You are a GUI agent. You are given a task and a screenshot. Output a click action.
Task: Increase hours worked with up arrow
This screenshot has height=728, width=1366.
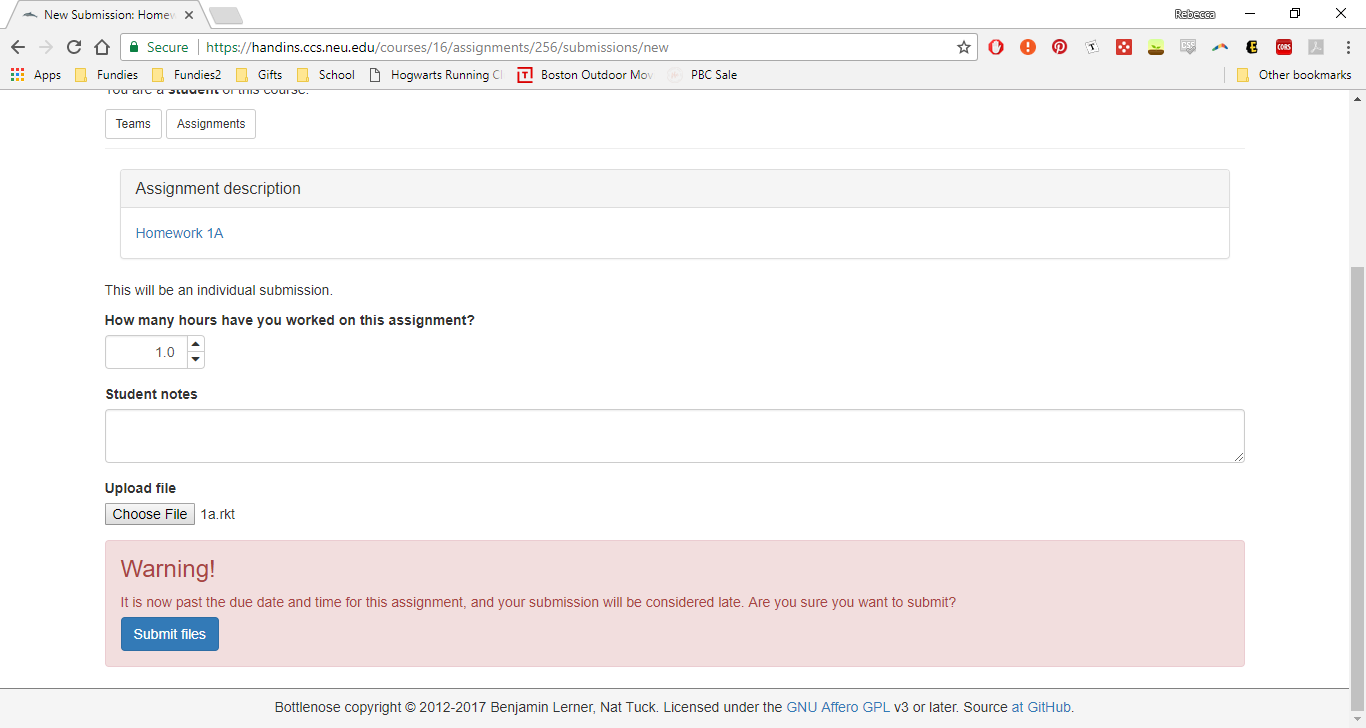196,344
